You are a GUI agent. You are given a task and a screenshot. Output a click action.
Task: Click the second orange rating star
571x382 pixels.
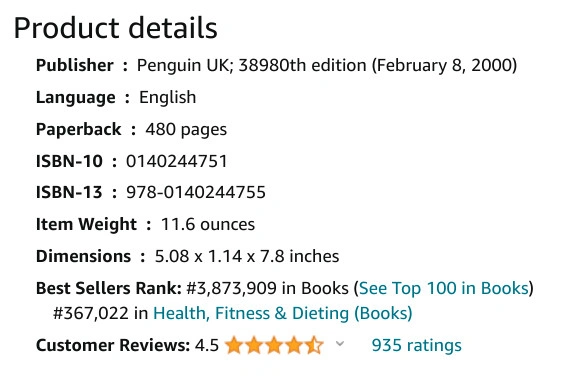(254, 345)
